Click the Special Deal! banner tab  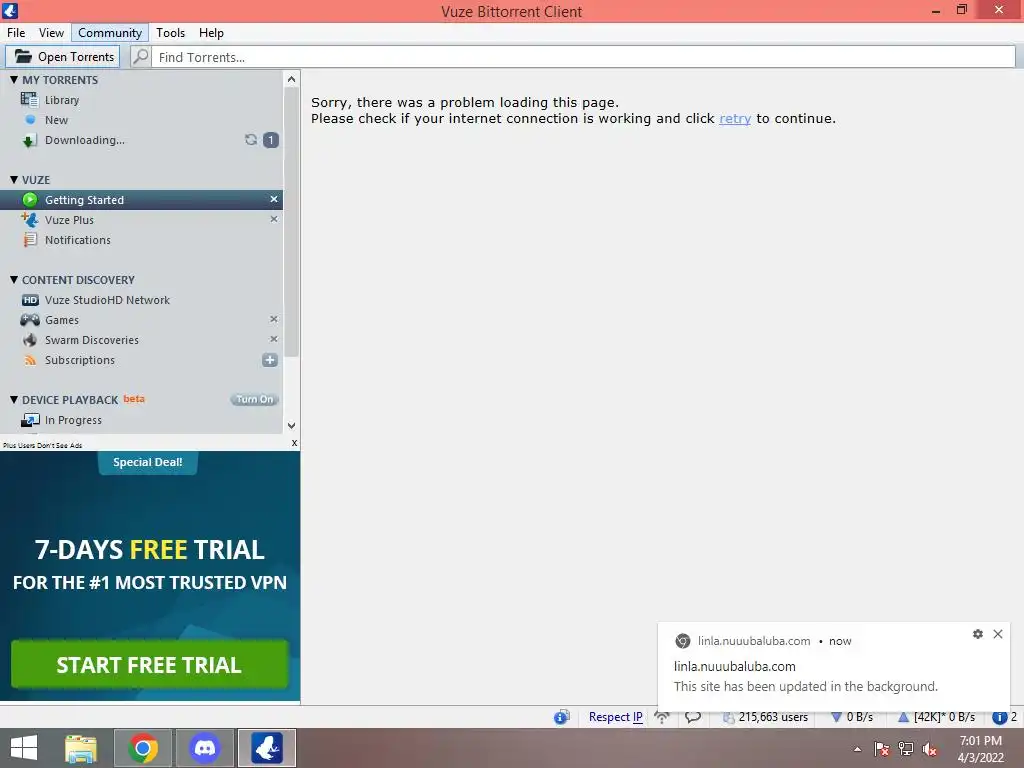[x=148, y=462]
